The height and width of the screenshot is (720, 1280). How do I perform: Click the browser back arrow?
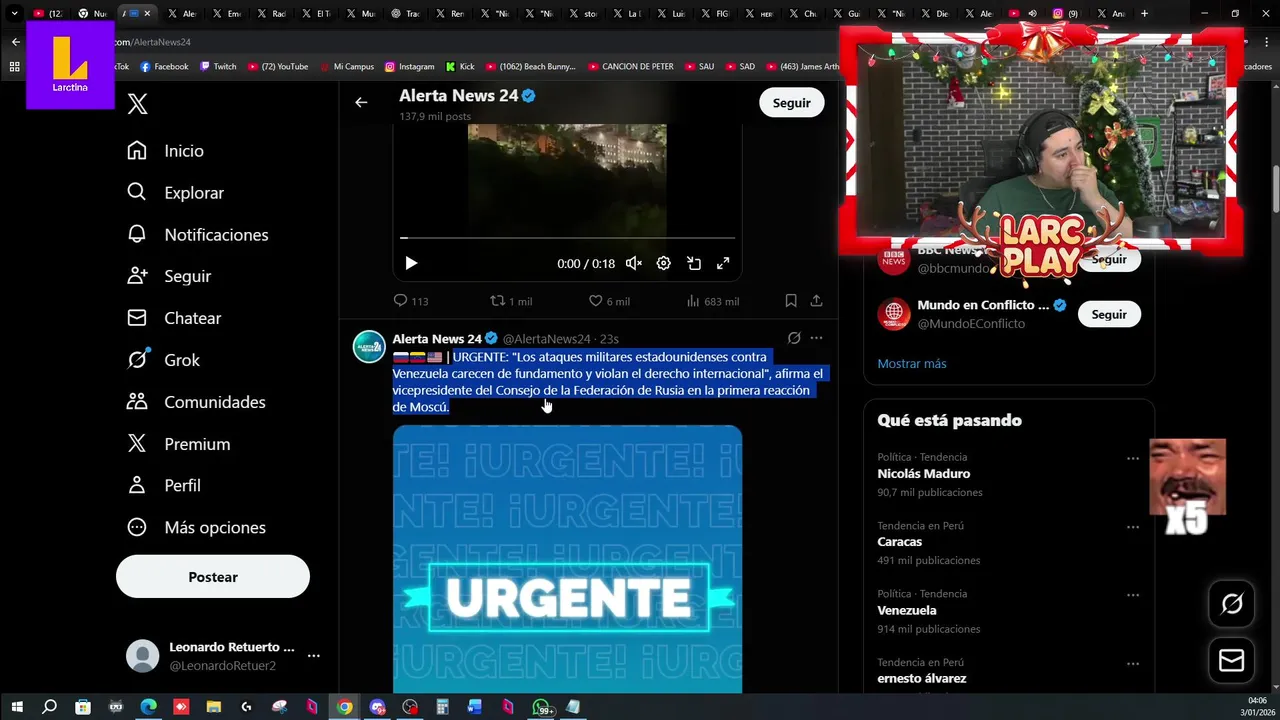(16, 42)
